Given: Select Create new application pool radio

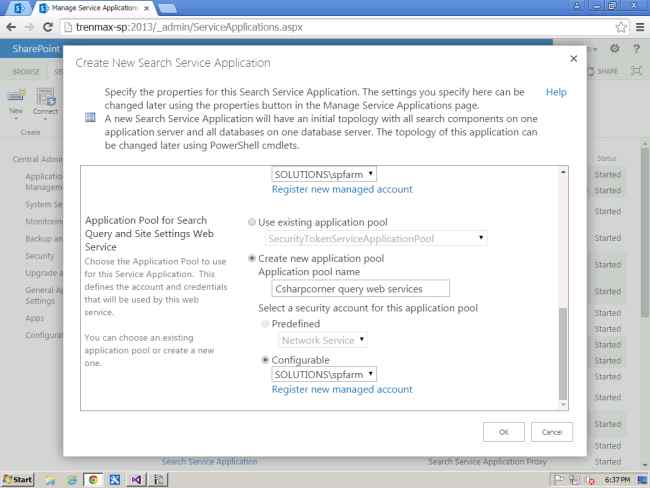Looking at the screenshot, I should 252,258.
